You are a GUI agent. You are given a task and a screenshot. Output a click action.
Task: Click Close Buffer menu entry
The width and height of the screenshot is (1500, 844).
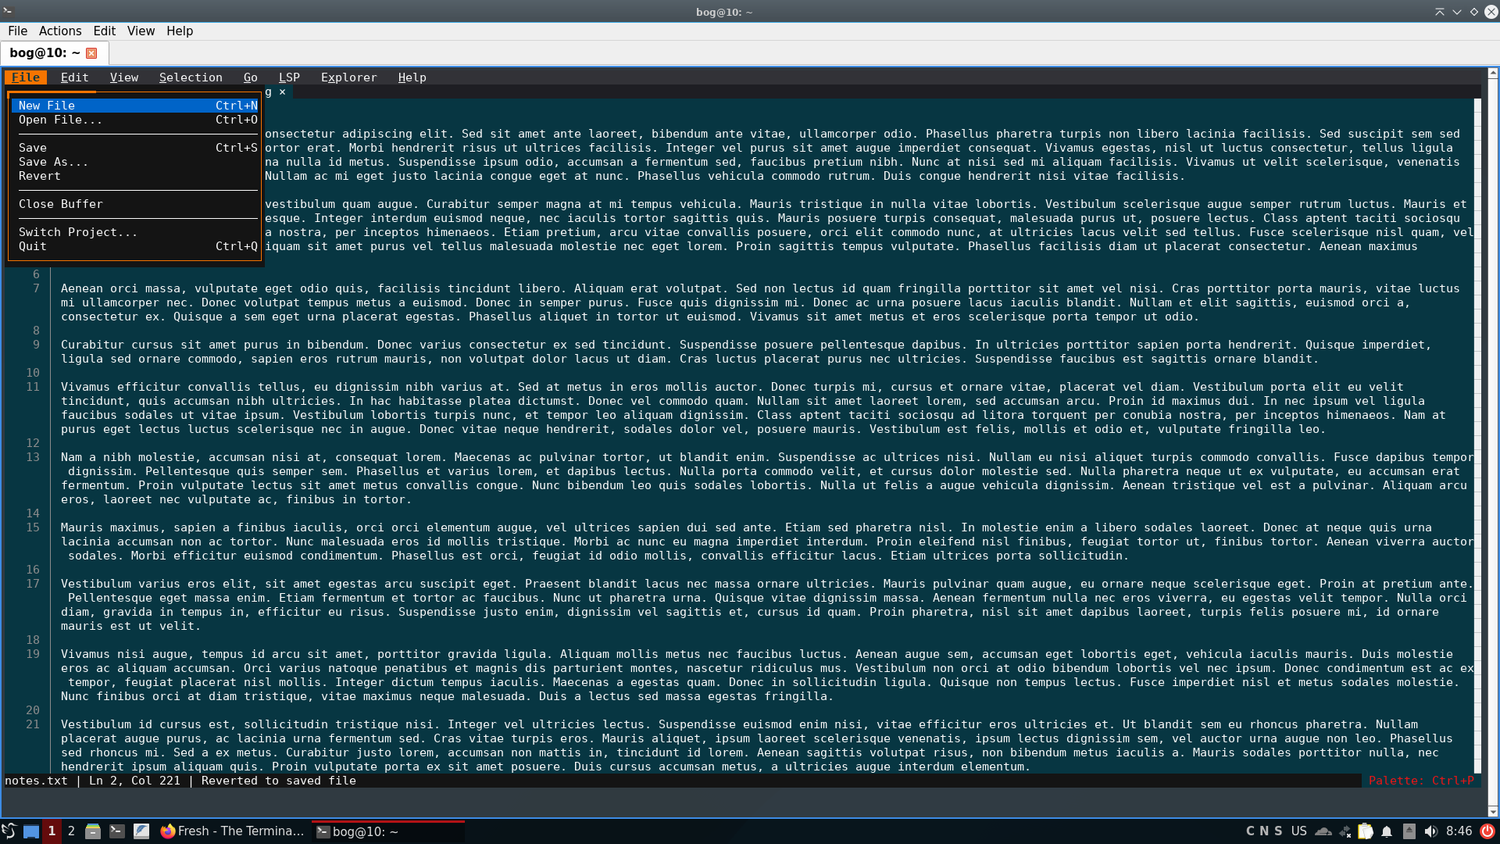[136, 203]
